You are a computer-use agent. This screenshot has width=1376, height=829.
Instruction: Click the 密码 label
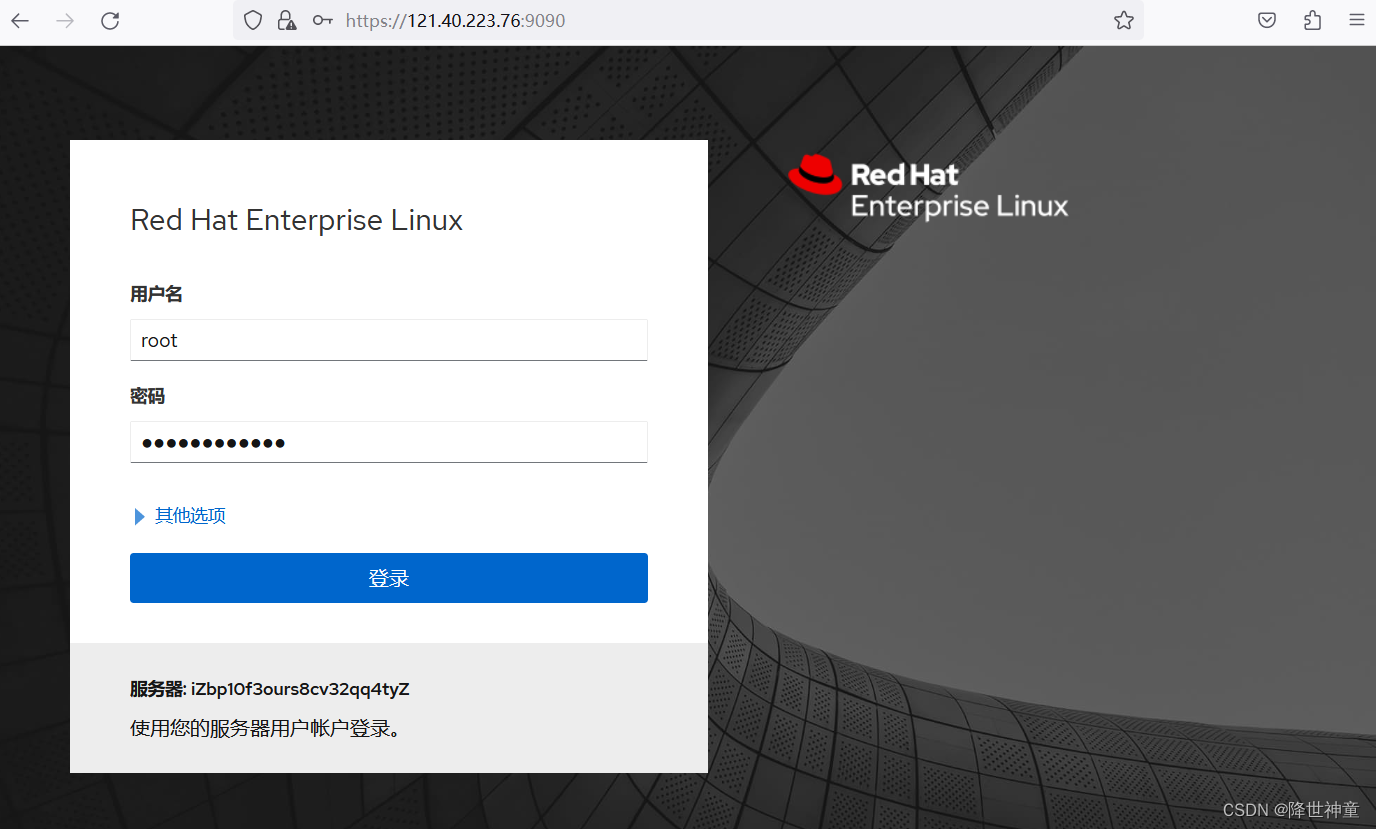(147, 396)
